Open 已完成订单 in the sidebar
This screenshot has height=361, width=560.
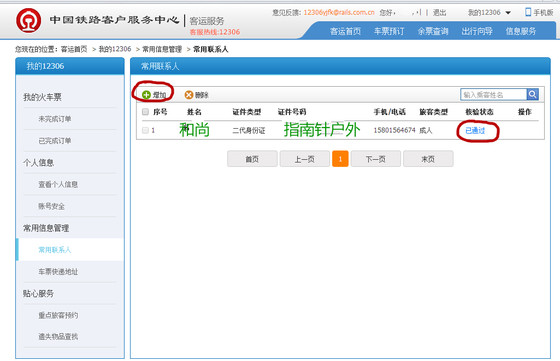(55, 141)
